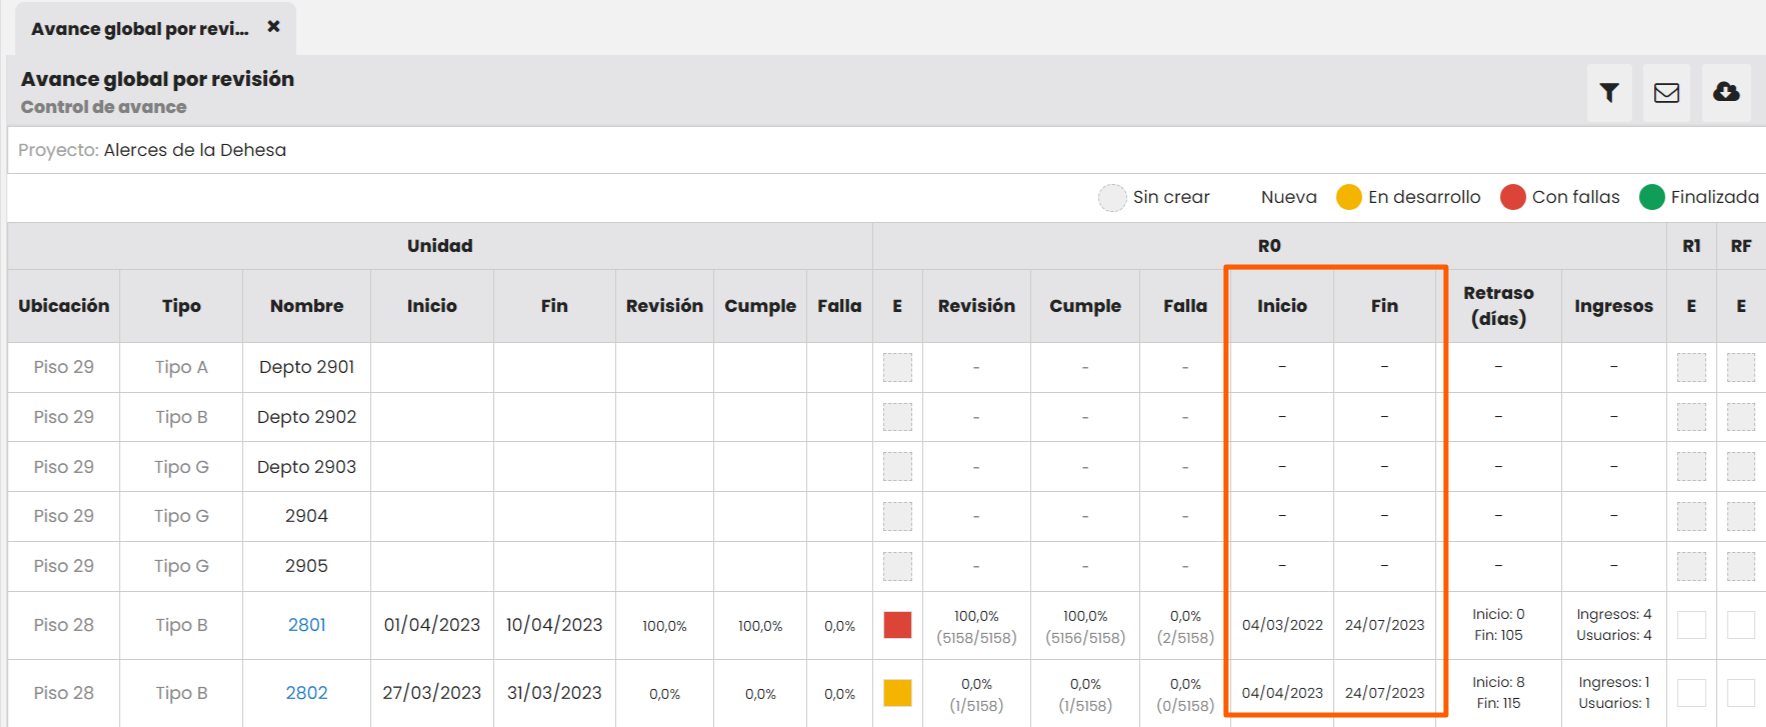Click the envelope email icon

click(x=1666, y=93)
